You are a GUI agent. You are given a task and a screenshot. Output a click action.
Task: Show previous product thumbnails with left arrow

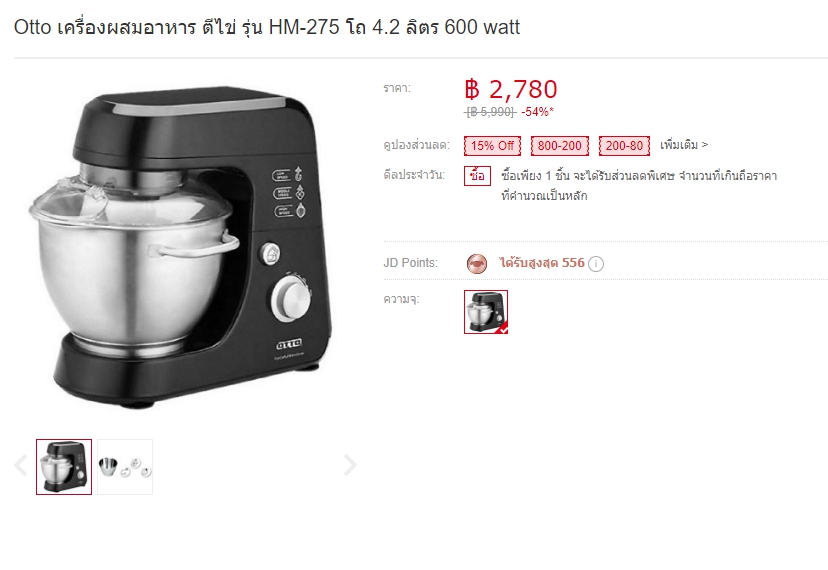(x=21, y=465)
